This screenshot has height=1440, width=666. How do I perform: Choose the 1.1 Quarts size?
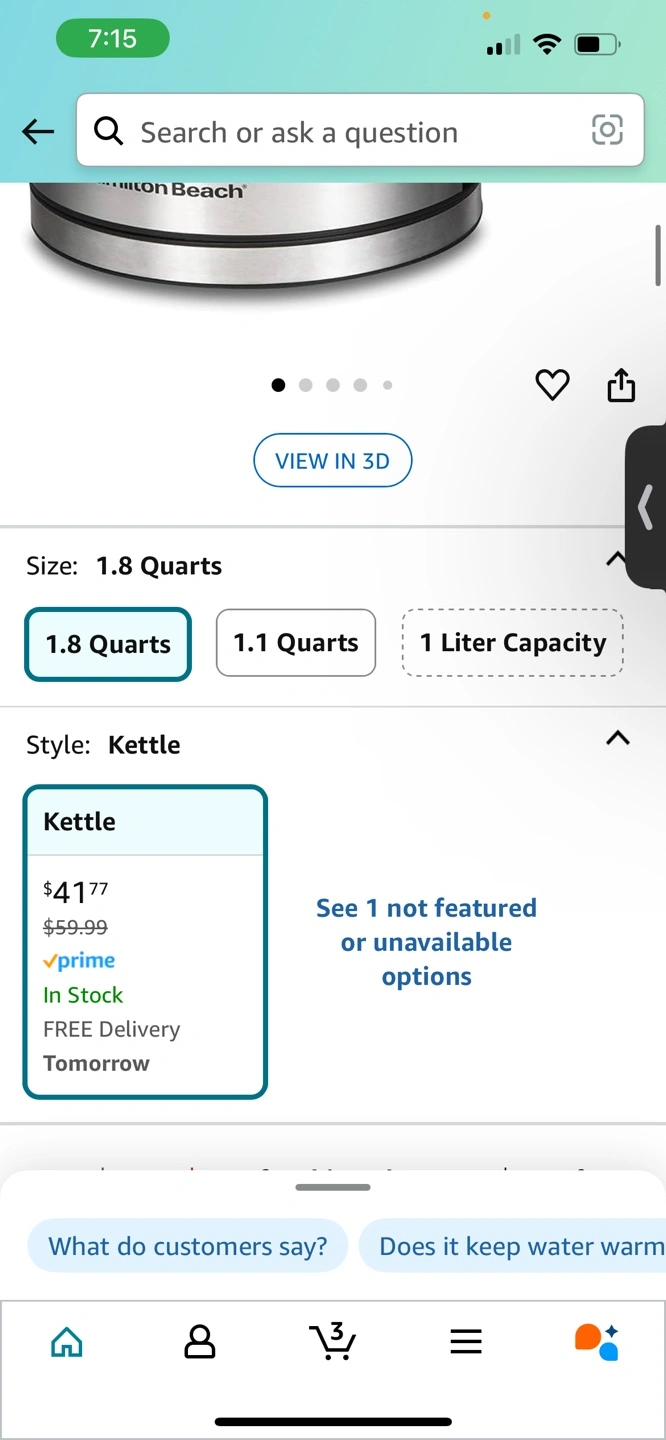[x=296, y=643]
